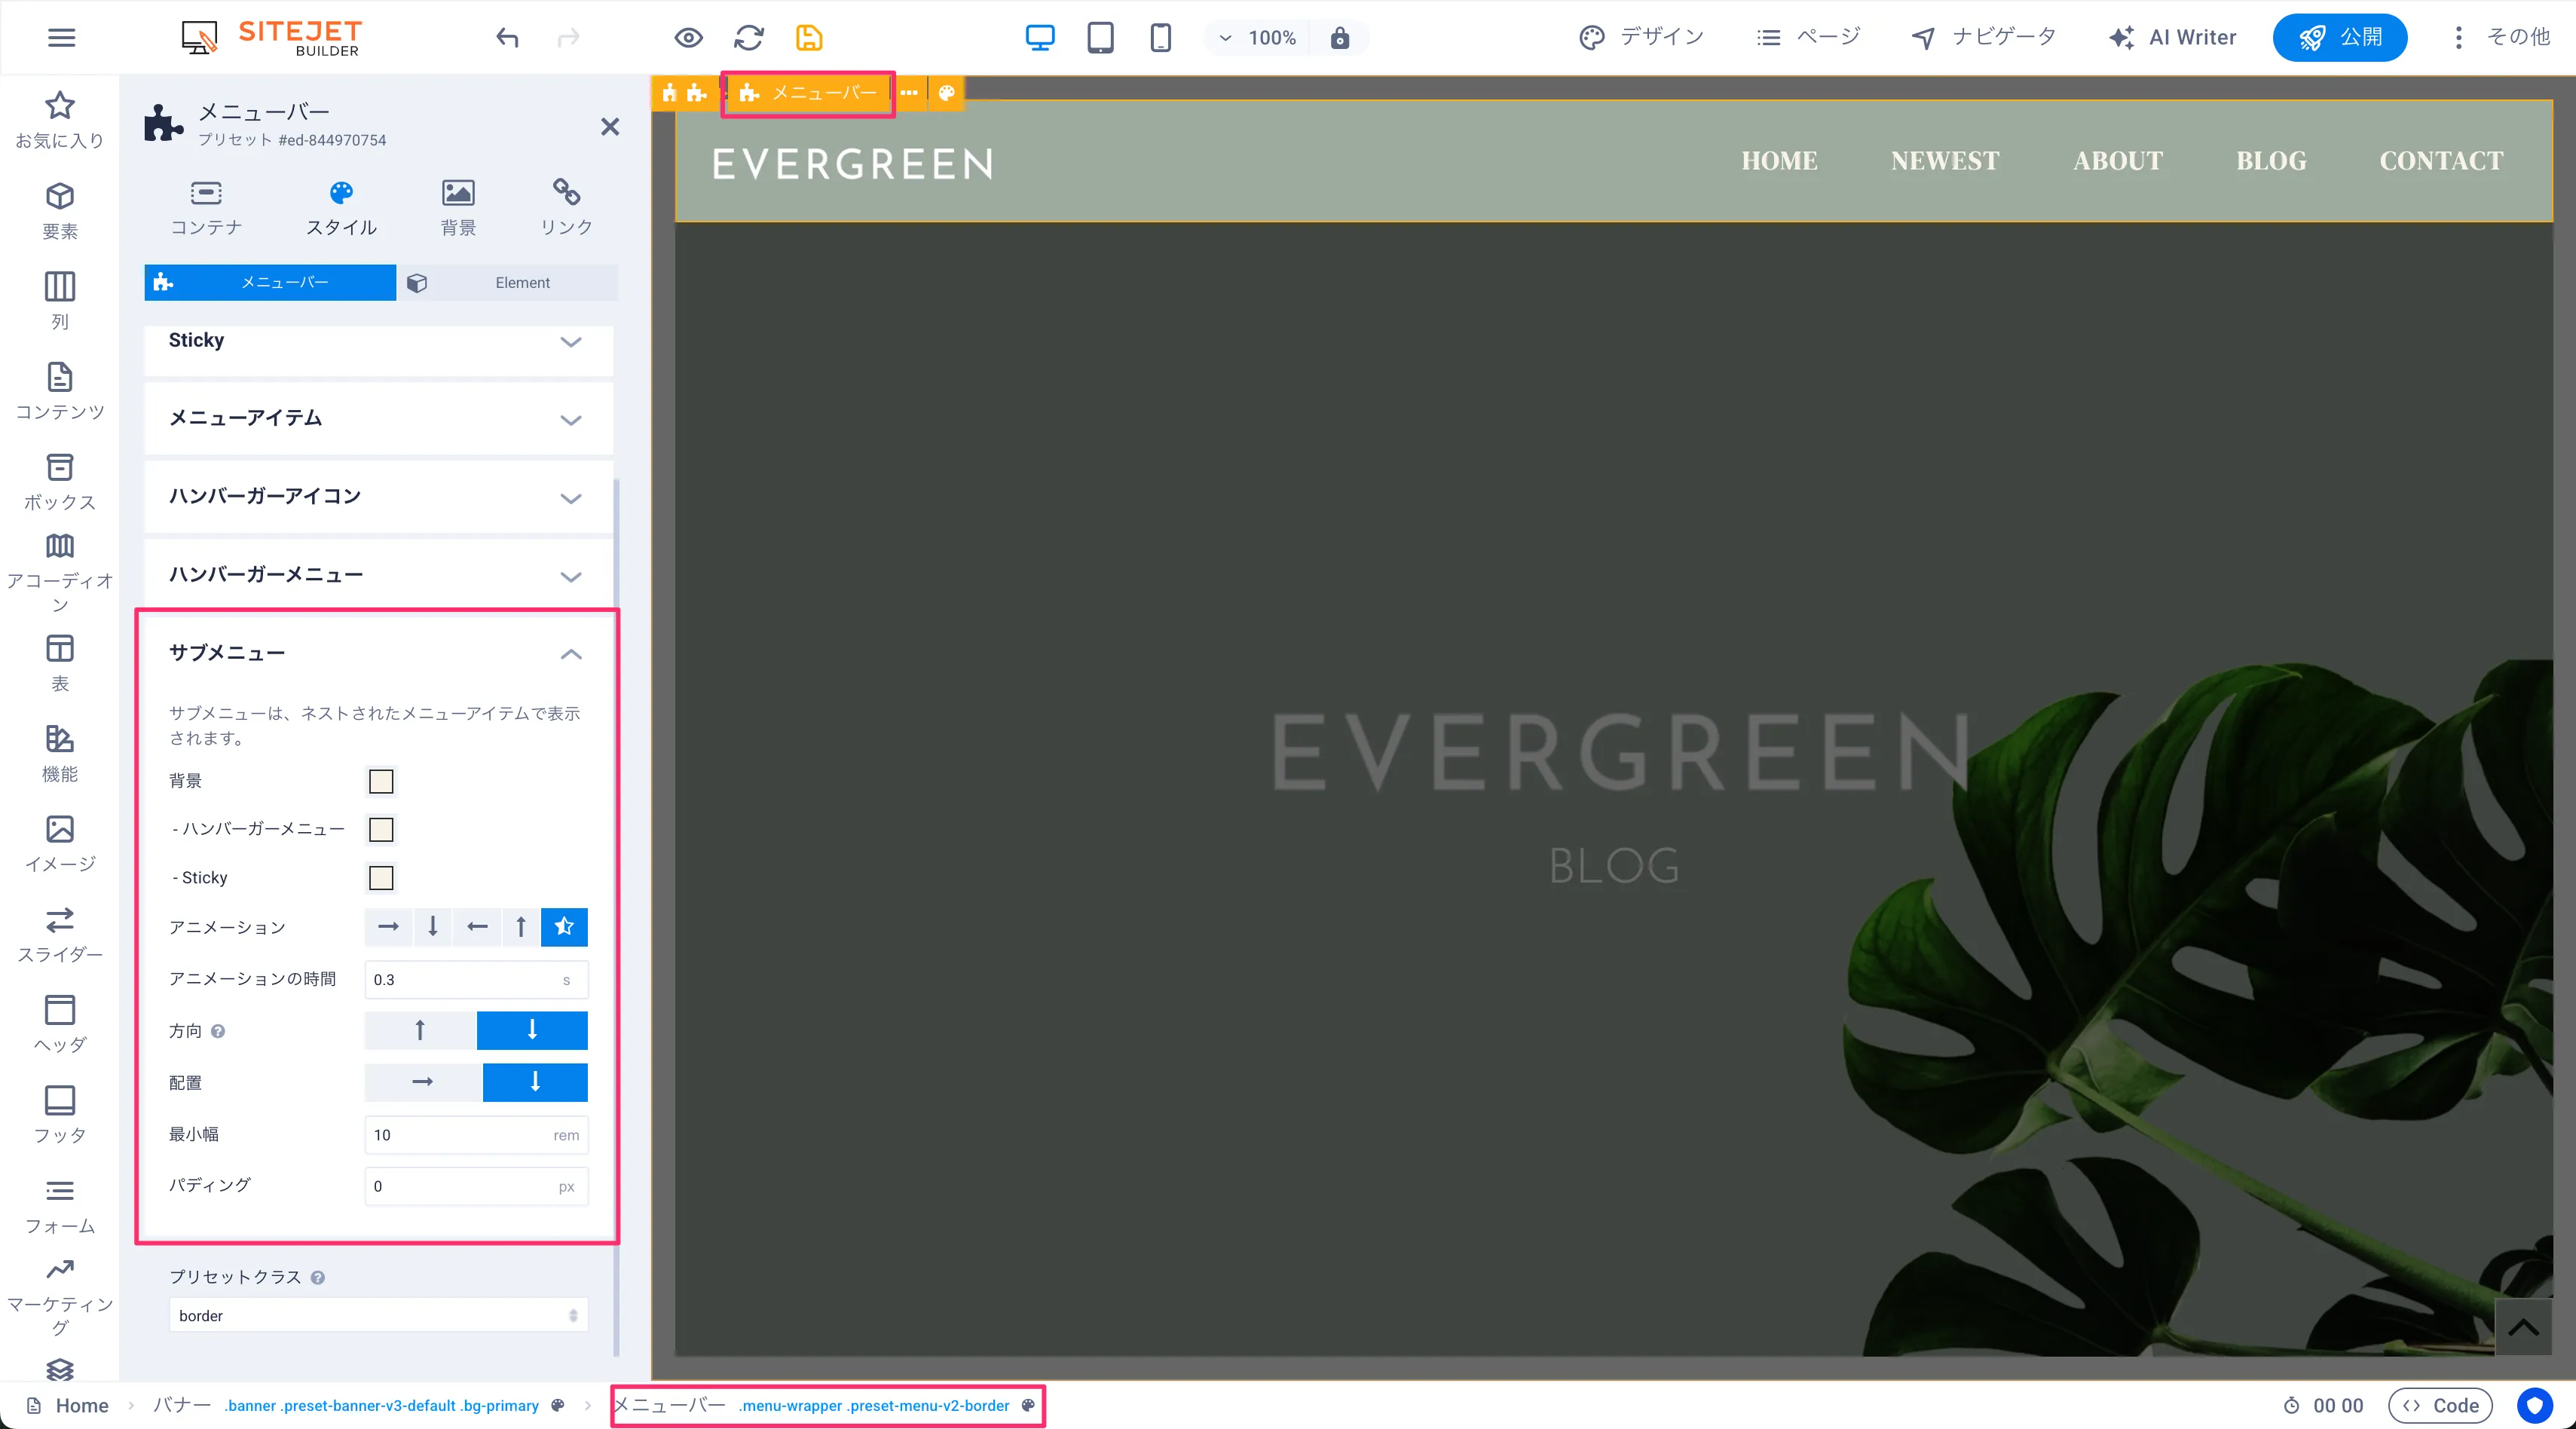This screenshot has width=2576, height=1429.
Task: Open フッタ footer in sidebar
Action: click(60, 1114)
